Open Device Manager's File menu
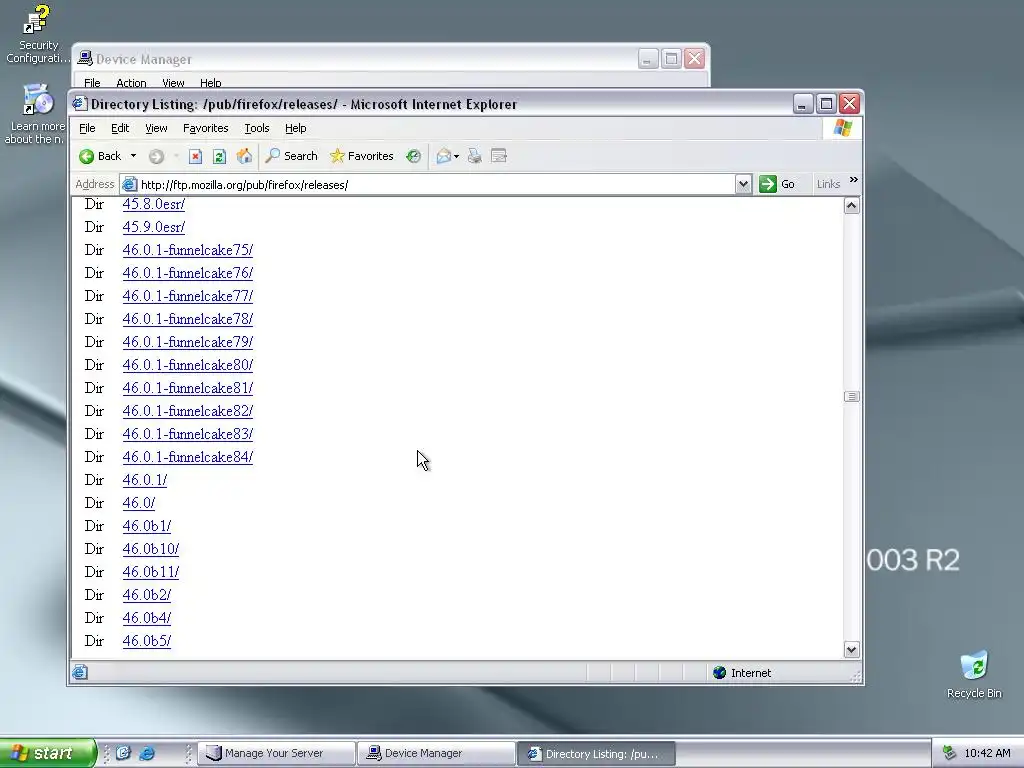 tap(92, 83)
